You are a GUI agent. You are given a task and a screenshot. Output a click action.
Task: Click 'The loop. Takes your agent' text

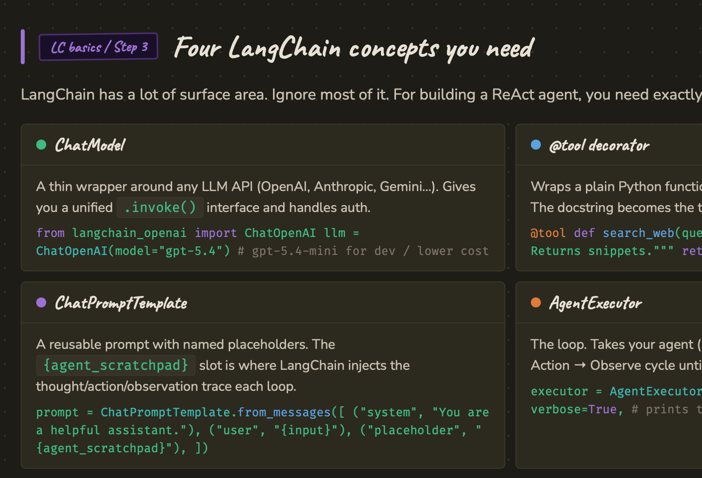coord(616,344)
